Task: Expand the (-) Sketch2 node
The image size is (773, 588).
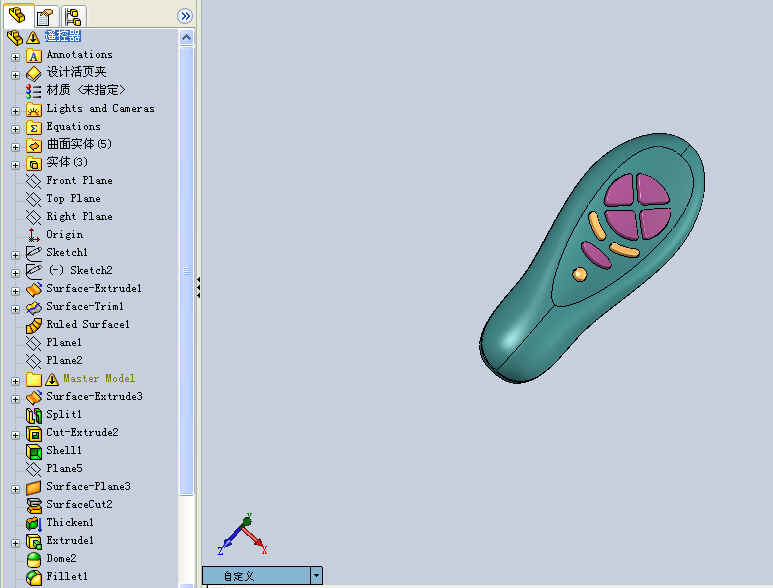Action: [x=15, y=273]
